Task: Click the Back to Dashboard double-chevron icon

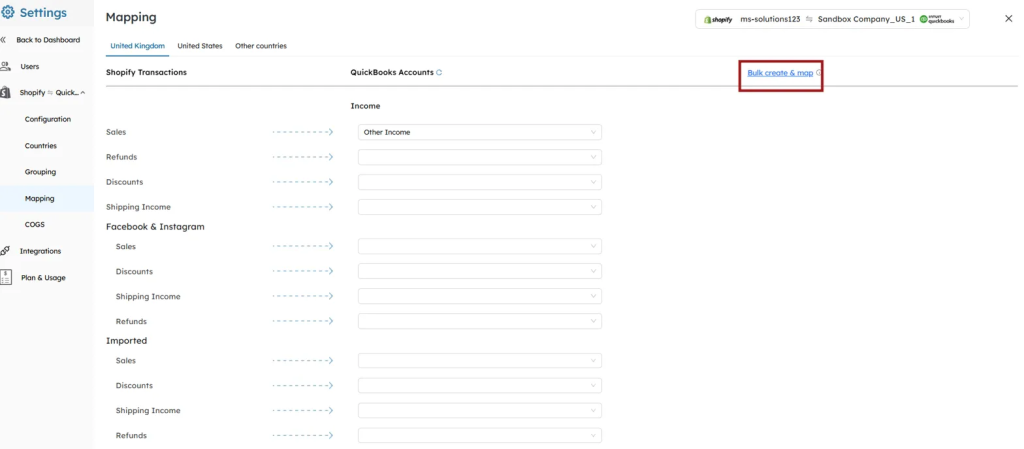Action: [4, 40]
